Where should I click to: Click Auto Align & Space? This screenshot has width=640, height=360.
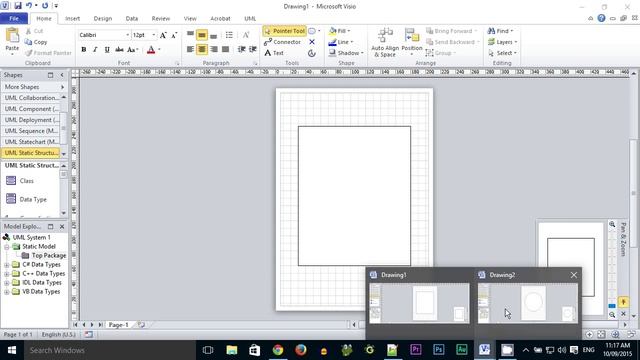coord(385,42)
